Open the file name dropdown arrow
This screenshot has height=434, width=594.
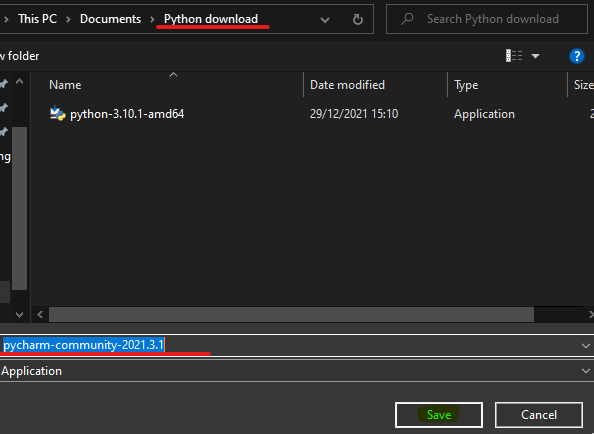click(x=586, y=346)
